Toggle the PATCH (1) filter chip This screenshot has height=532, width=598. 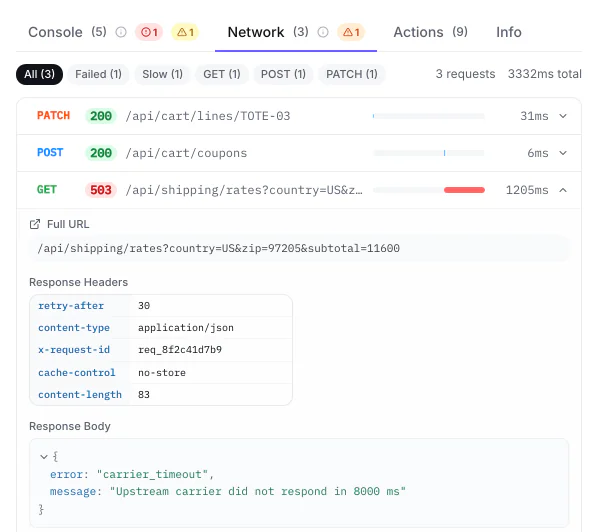(x=352, y=74)
